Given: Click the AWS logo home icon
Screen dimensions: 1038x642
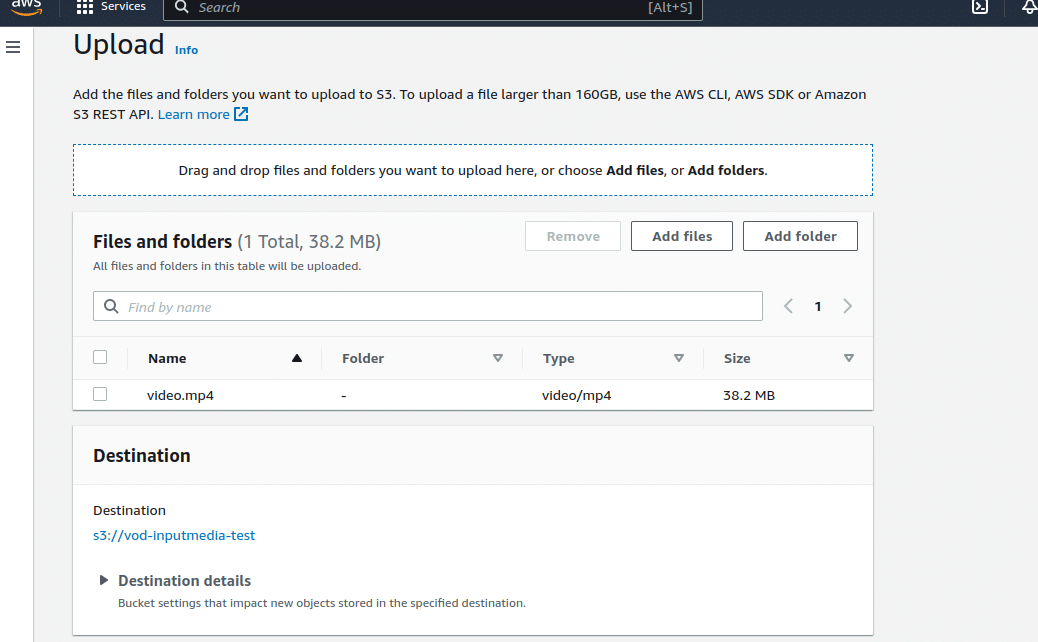Looking at the screenshot, I should [26, 7].
